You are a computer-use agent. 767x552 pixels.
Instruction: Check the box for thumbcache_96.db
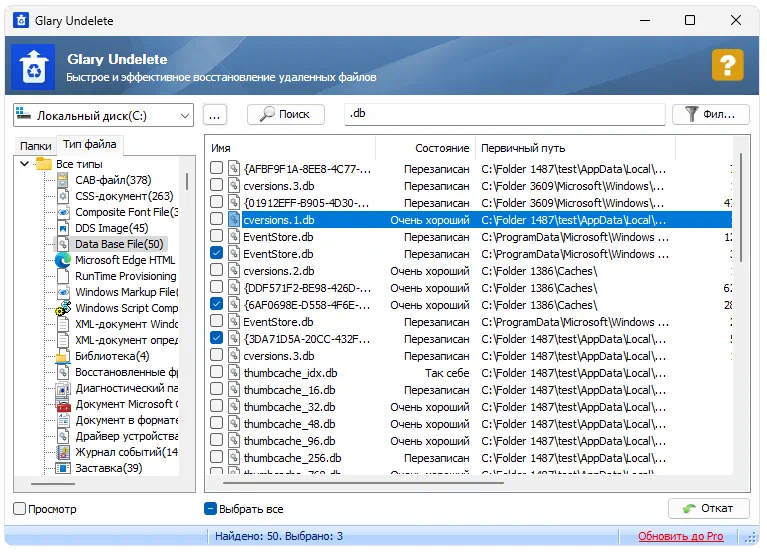coord(216,440)
